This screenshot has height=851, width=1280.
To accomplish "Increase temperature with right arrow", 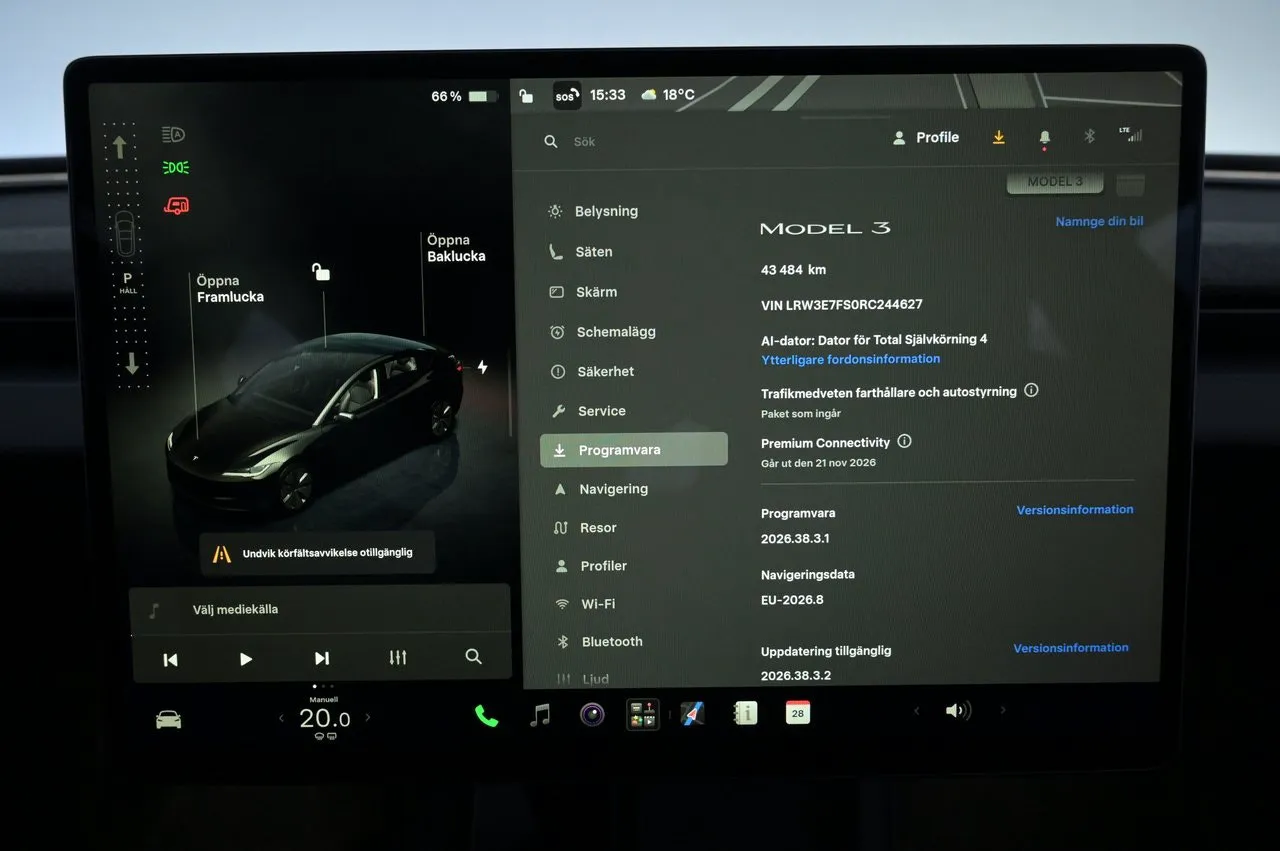I will 368,717.
